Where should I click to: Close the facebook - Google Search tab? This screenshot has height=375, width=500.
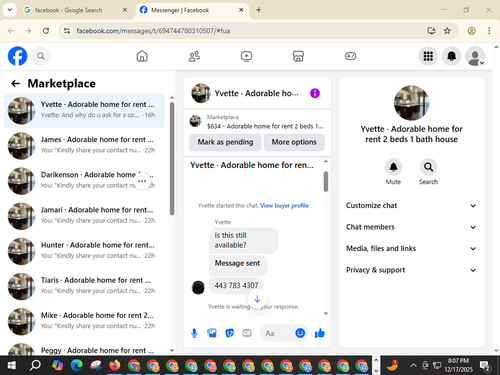click(125, 10)
